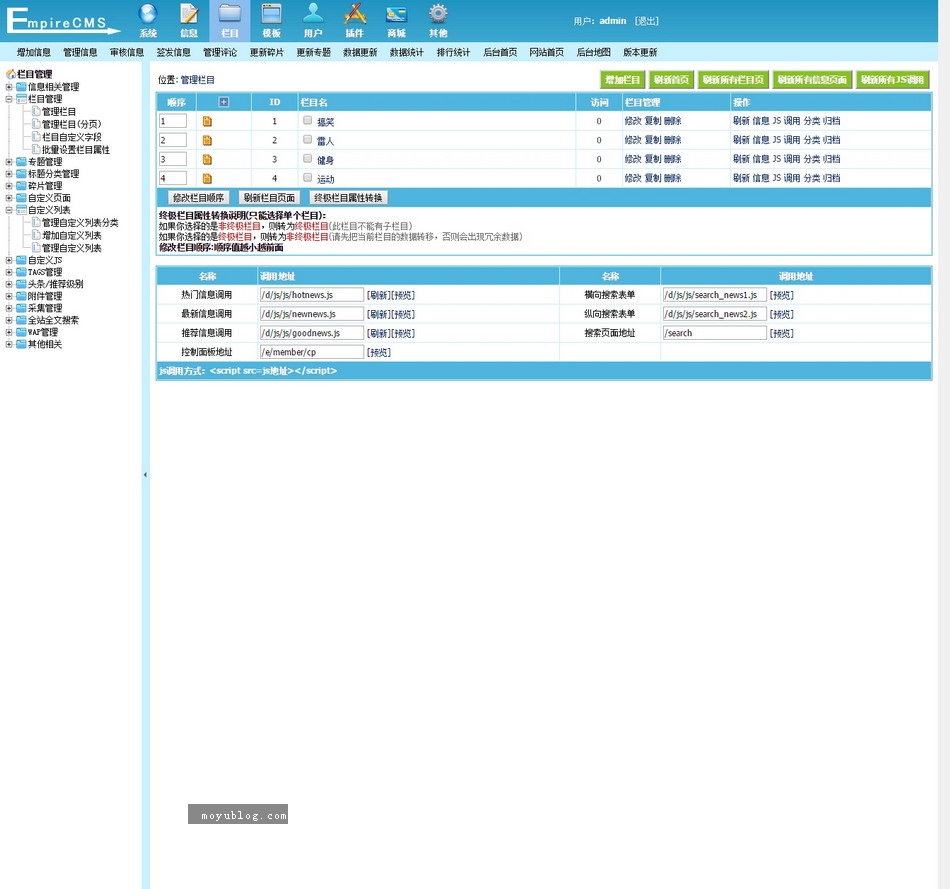
Task: Click the folder icon beside WAP管理
Action: pos(21,332)
